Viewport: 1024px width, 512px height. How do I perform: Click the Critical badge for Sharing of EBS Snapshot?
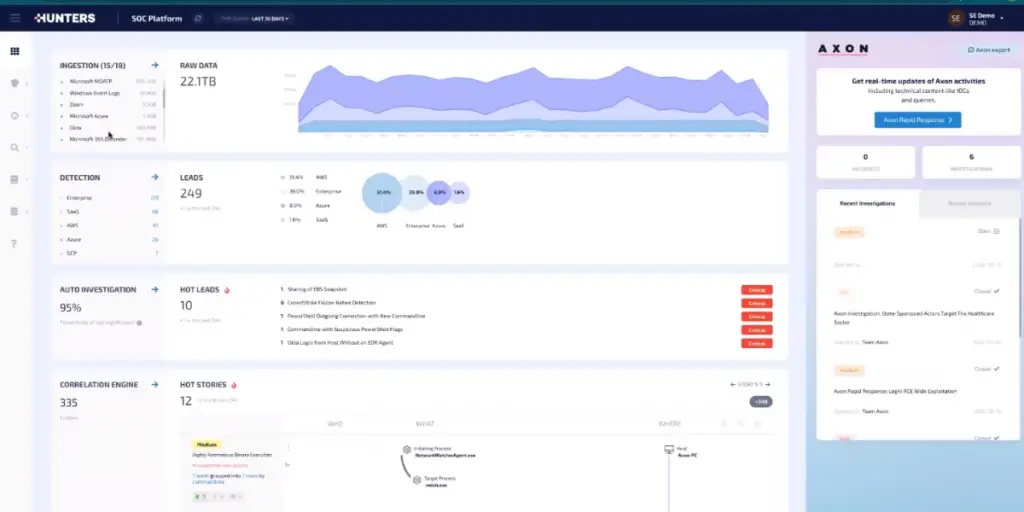click(757, 290)
